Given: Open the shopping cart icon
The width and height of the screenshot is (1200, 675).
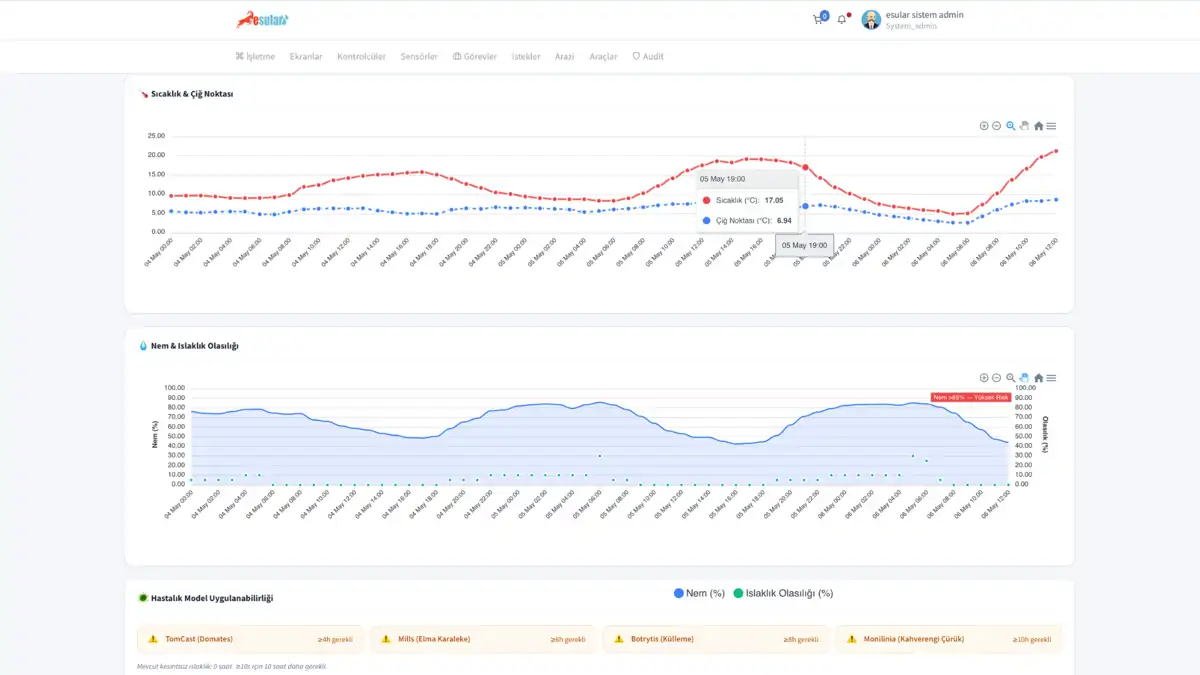Looking at the screenshot, I should [x=818, y=19].
